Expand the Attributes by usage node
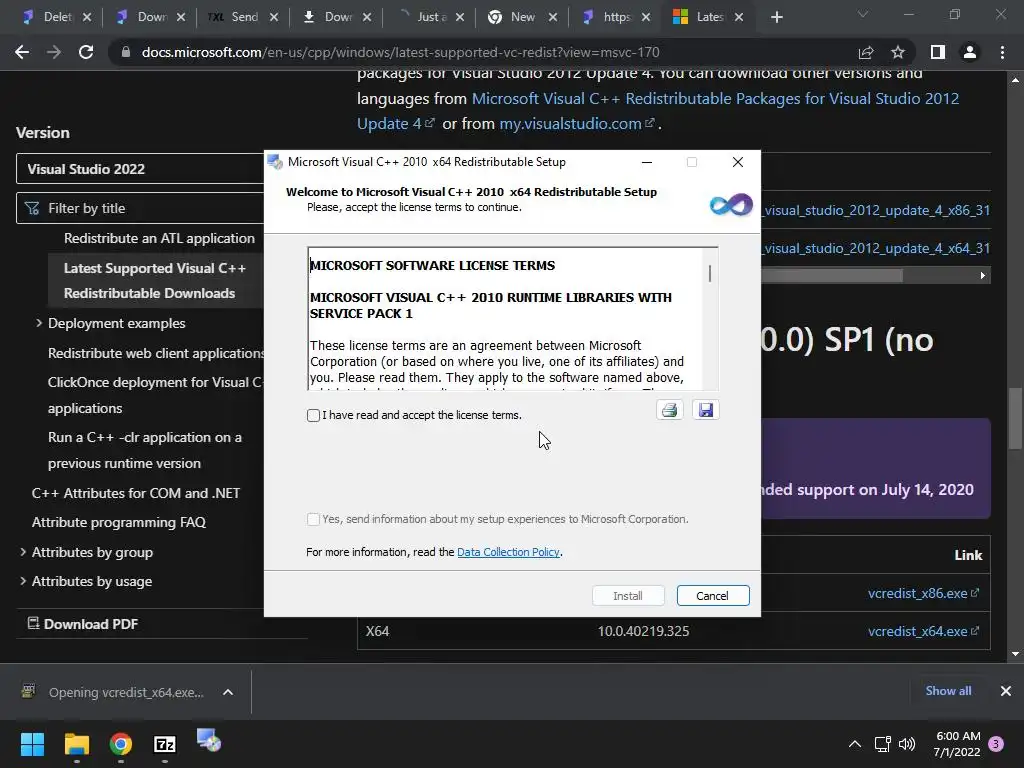Screen dimensions: 1024x768 pyautogui.click(x=23, y=581)
